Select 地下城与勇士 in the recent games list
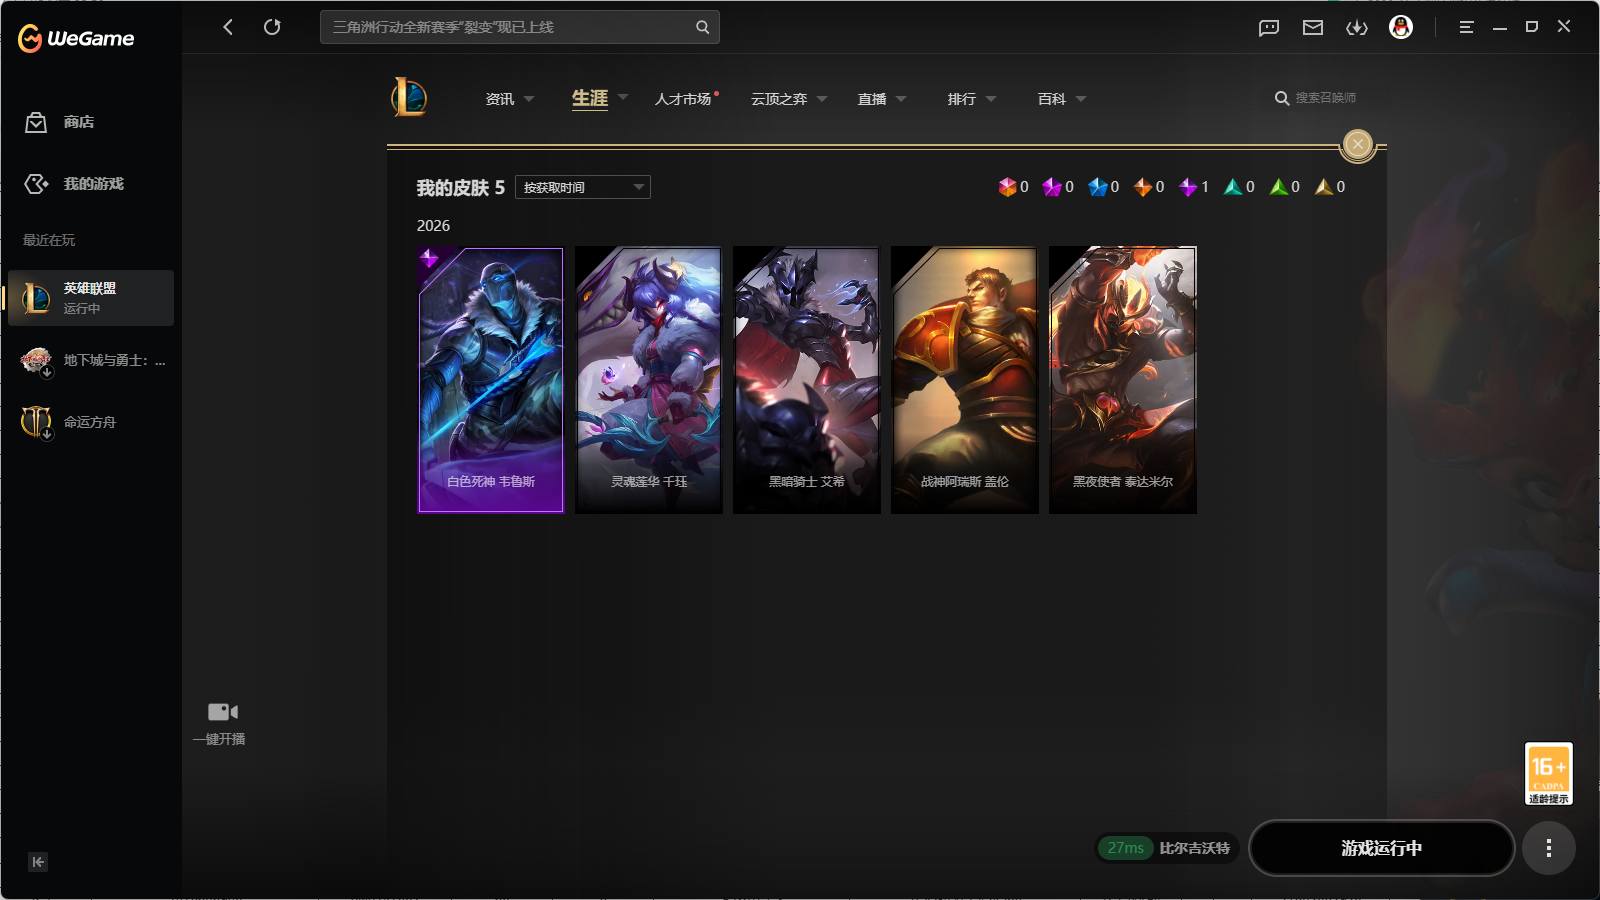1600x900 pixels. [x=91, y=360]
